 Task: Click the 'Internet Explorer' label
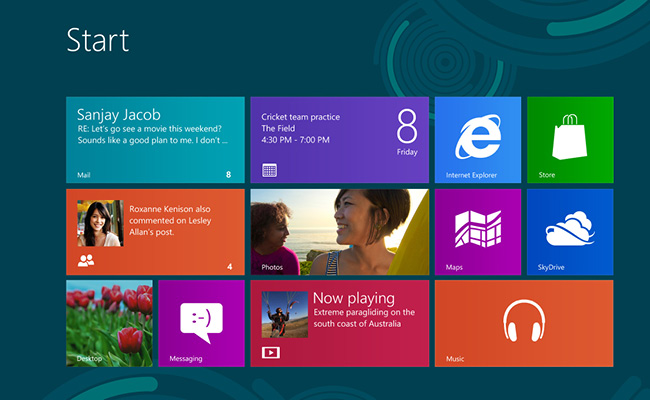pyautogui.click(x=471, y=175)
